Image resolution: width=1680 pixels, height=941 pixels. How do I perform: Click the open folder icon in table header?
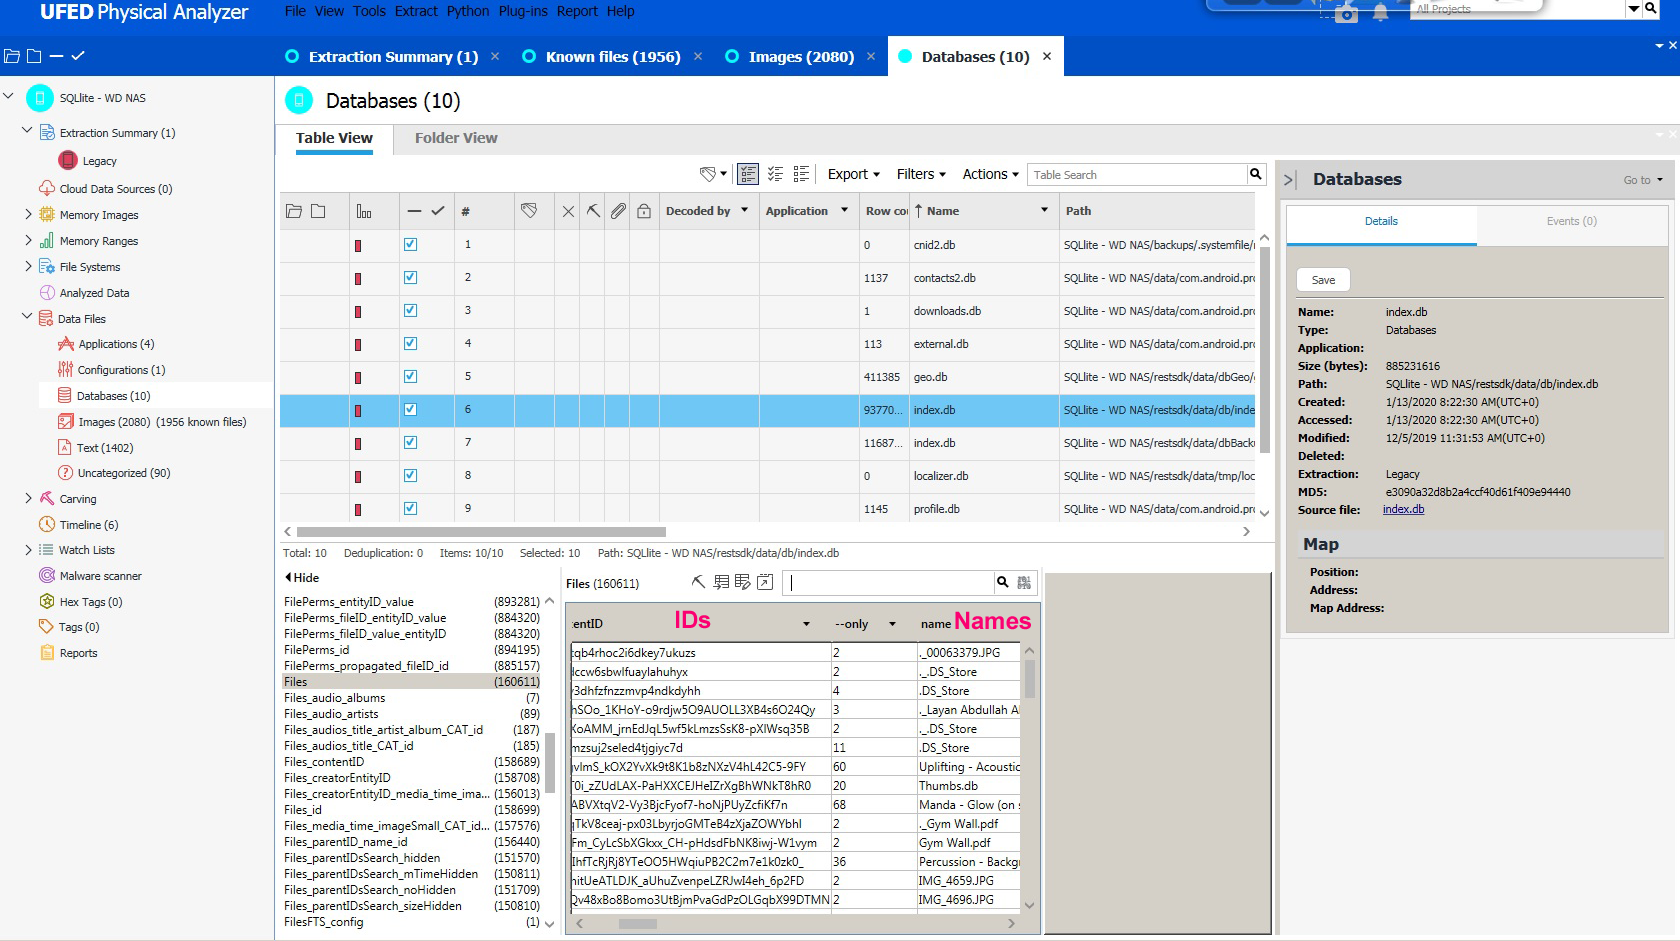pyautogui.click(x=294, y=211)
